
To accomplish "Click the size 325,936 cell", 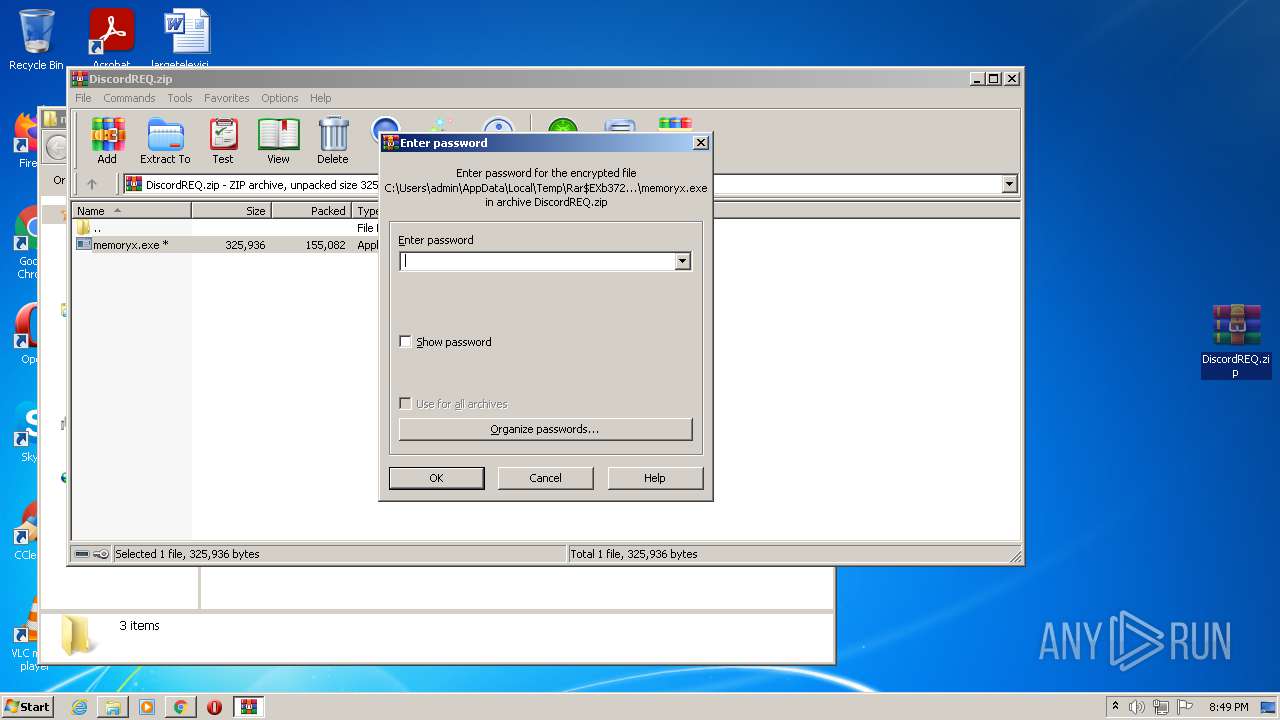I will (x=245, y=244).
